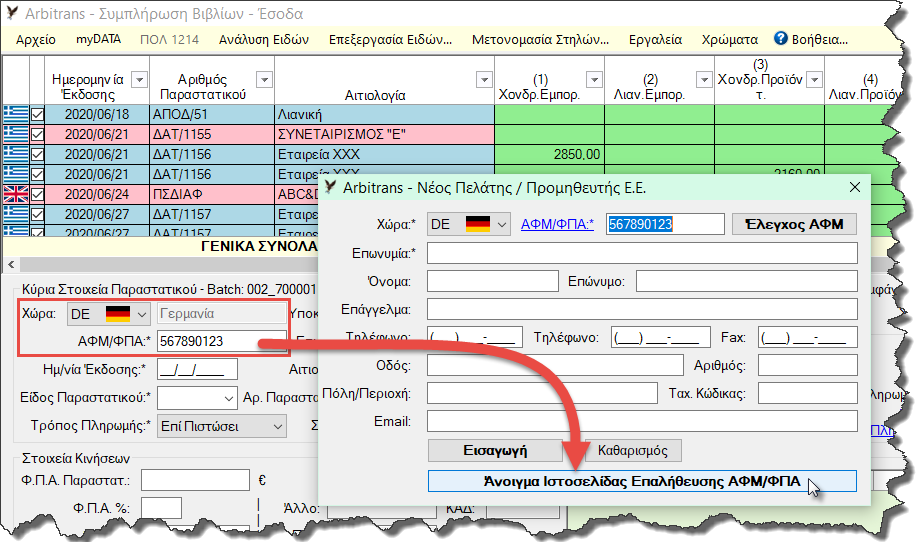
Task: Click the main form ΑΦΜ/ΦΠΑ field
Action: click(221, 341)
